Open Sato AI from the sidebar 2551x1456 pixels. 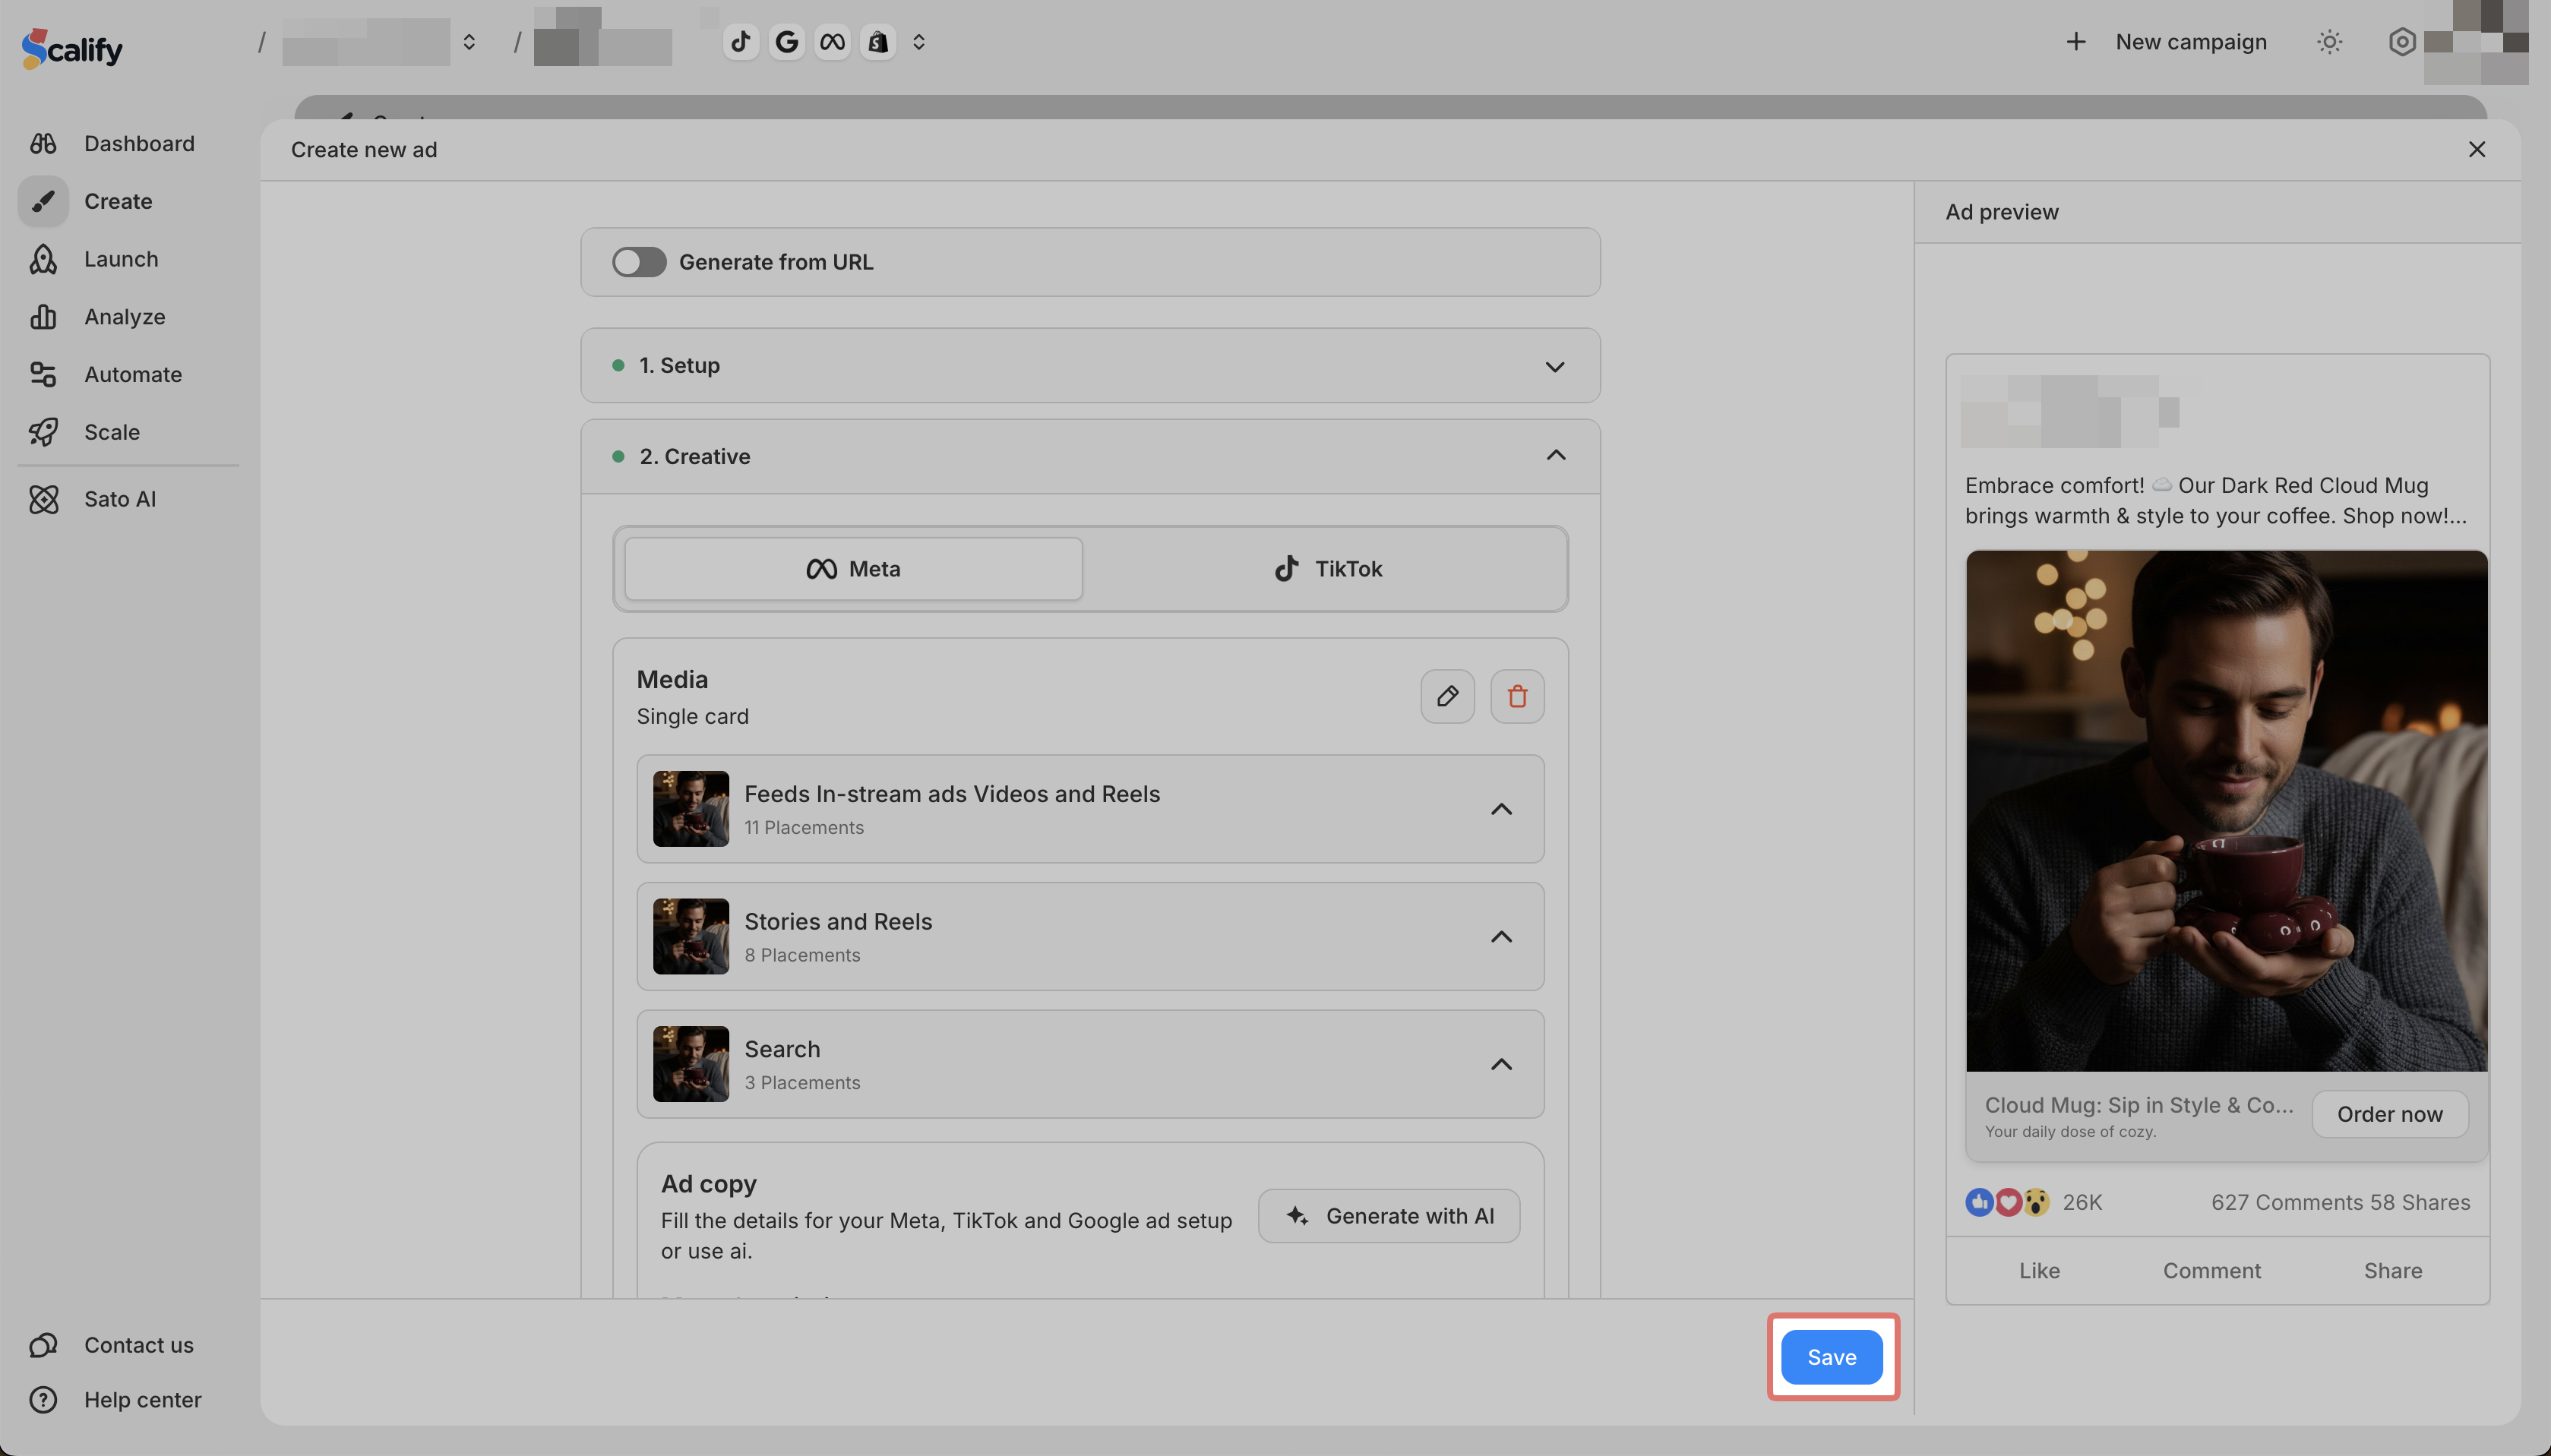click(119, 499)
